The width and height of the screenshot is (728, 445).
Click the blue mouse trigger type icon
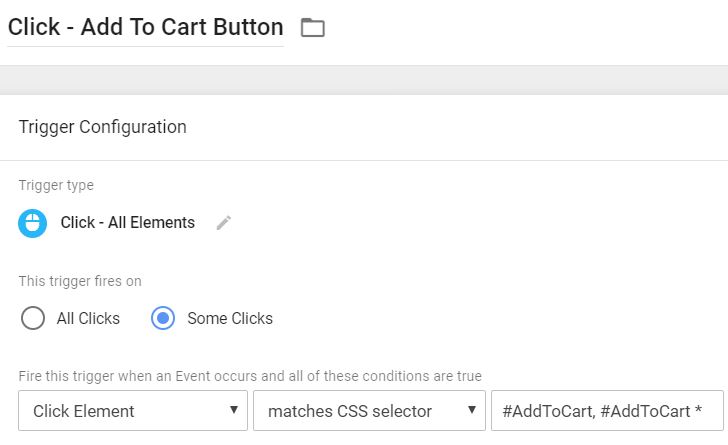point(33,223)
